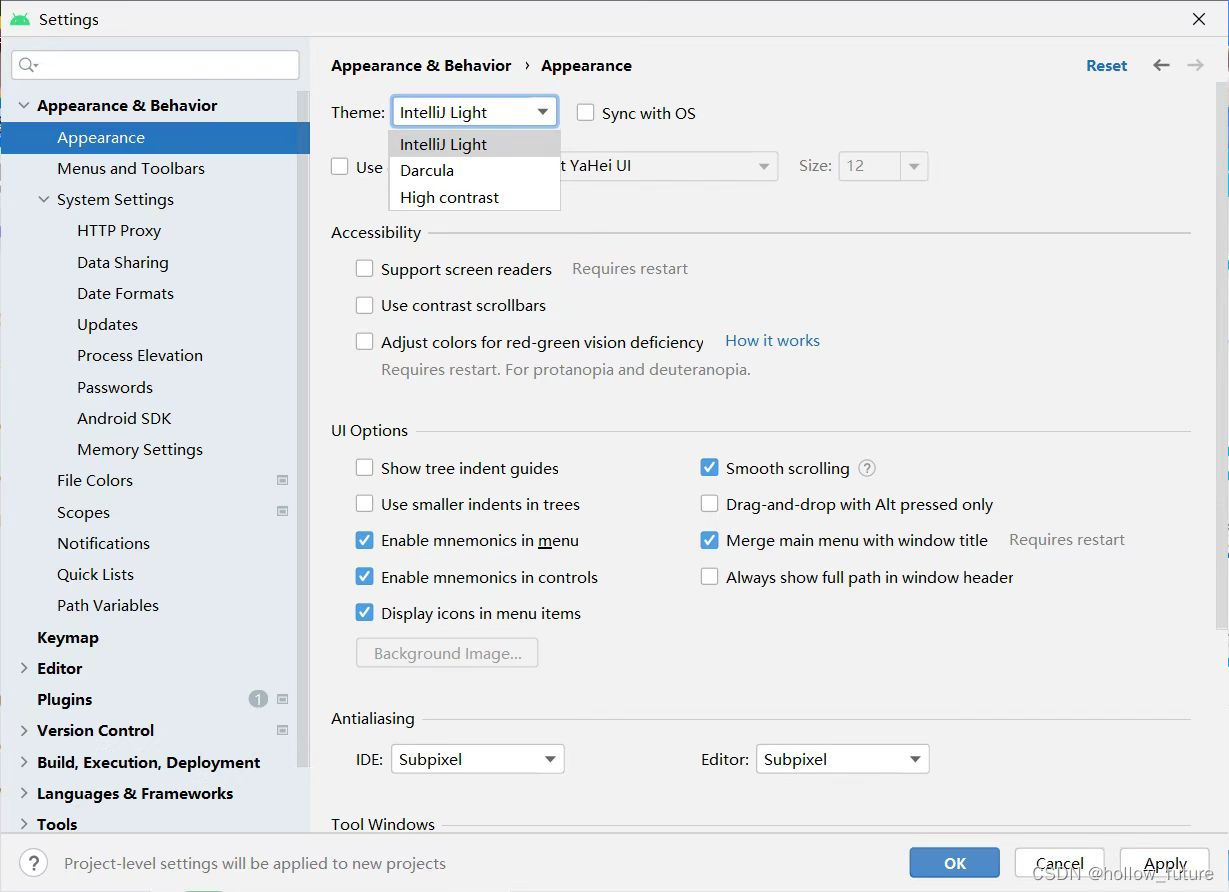Select Darcula from the theme list
Screen dimensions: 1229x892
[474, 170]
